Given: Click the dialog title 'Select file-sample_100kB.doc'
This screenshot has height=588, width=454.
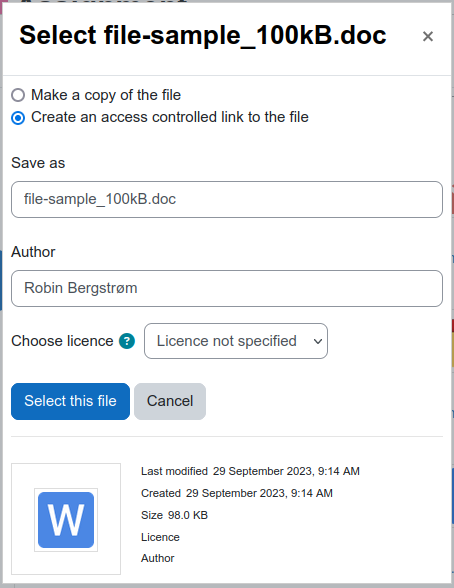Looking at the screenshot, I should pyautogui.click(x=203, y=36).
